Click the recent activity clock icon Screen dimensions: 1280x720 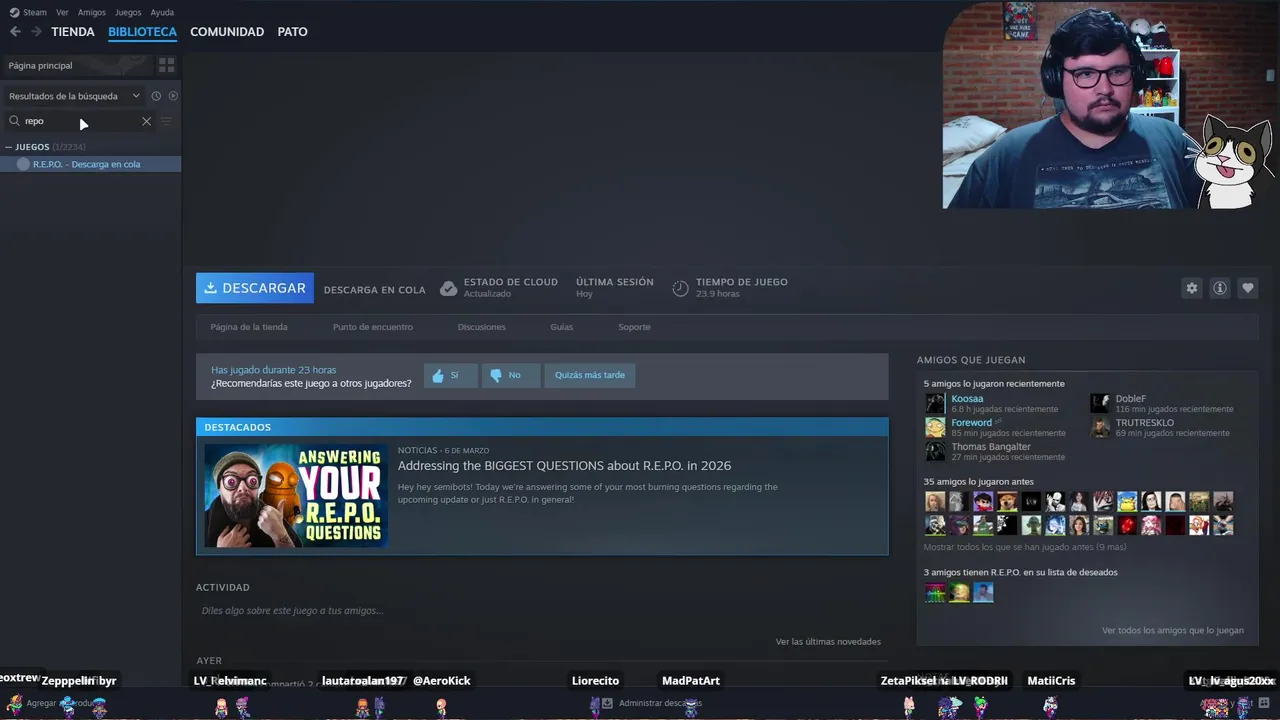(156, 96)
